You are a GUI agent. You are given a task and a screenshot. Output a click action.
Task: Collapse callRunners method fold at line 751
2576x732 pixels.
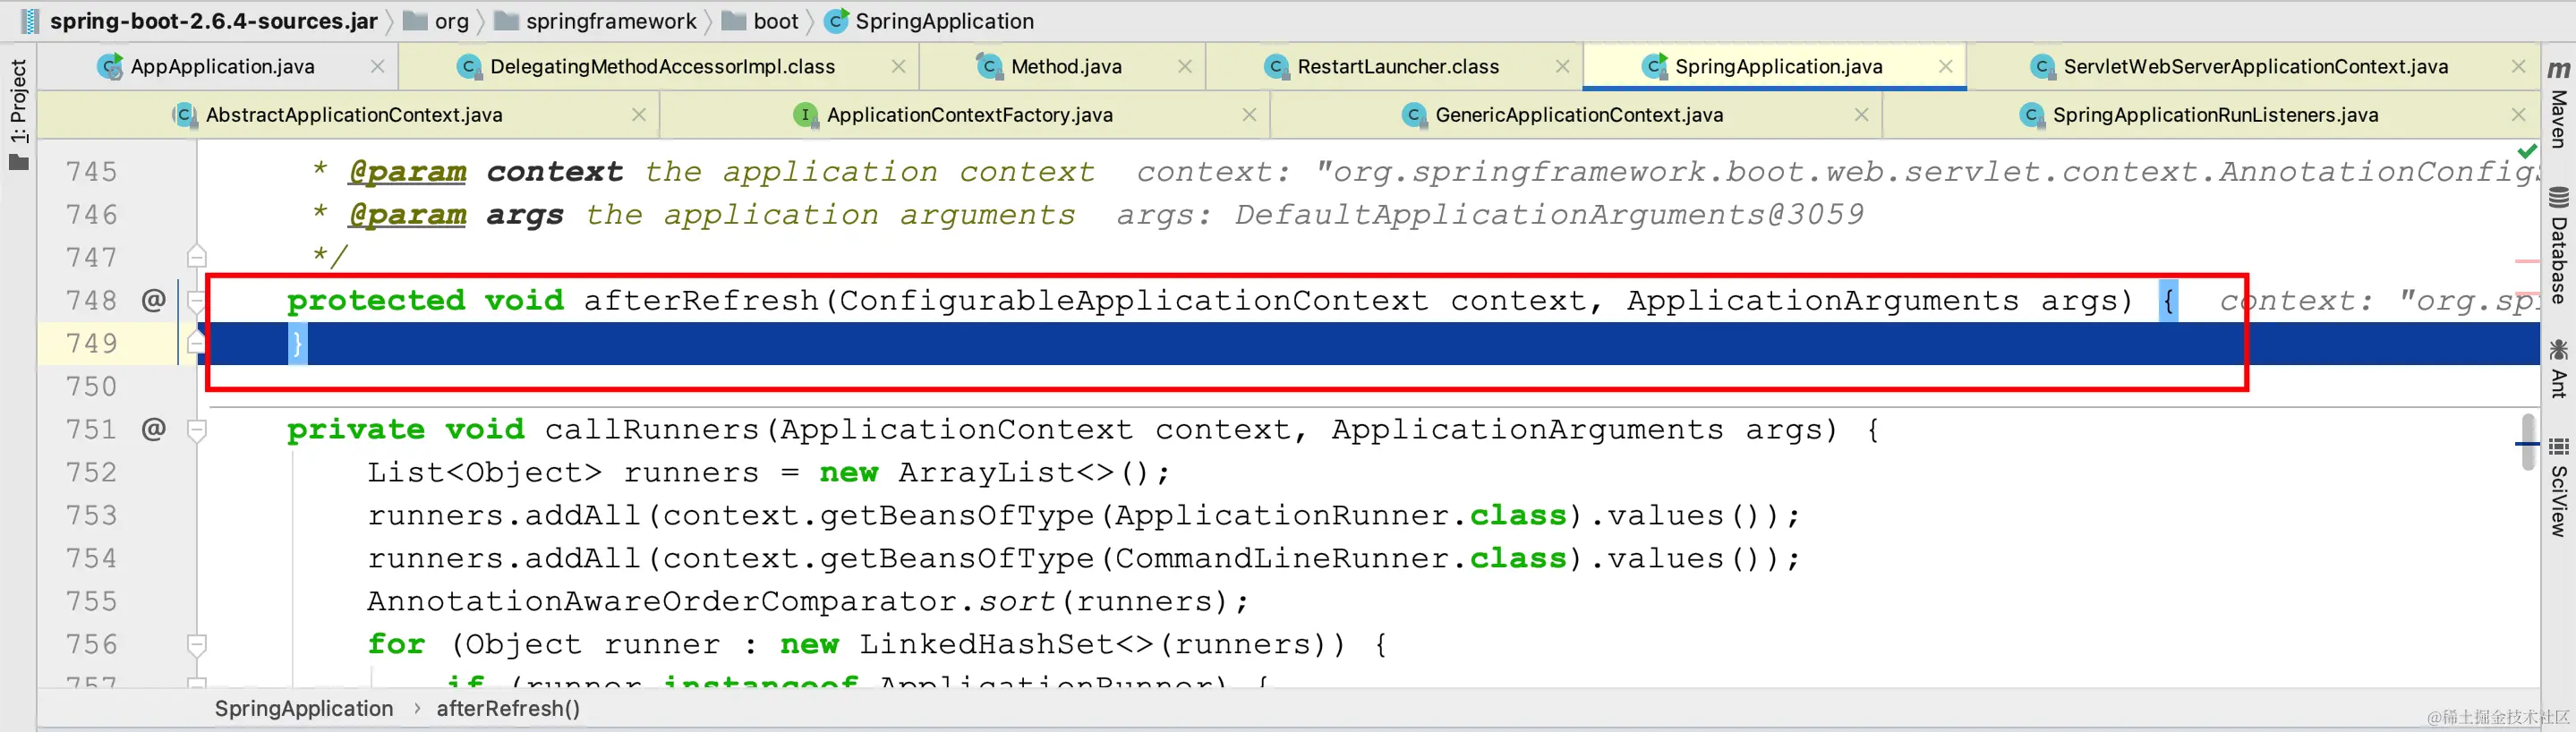[197, 430]
